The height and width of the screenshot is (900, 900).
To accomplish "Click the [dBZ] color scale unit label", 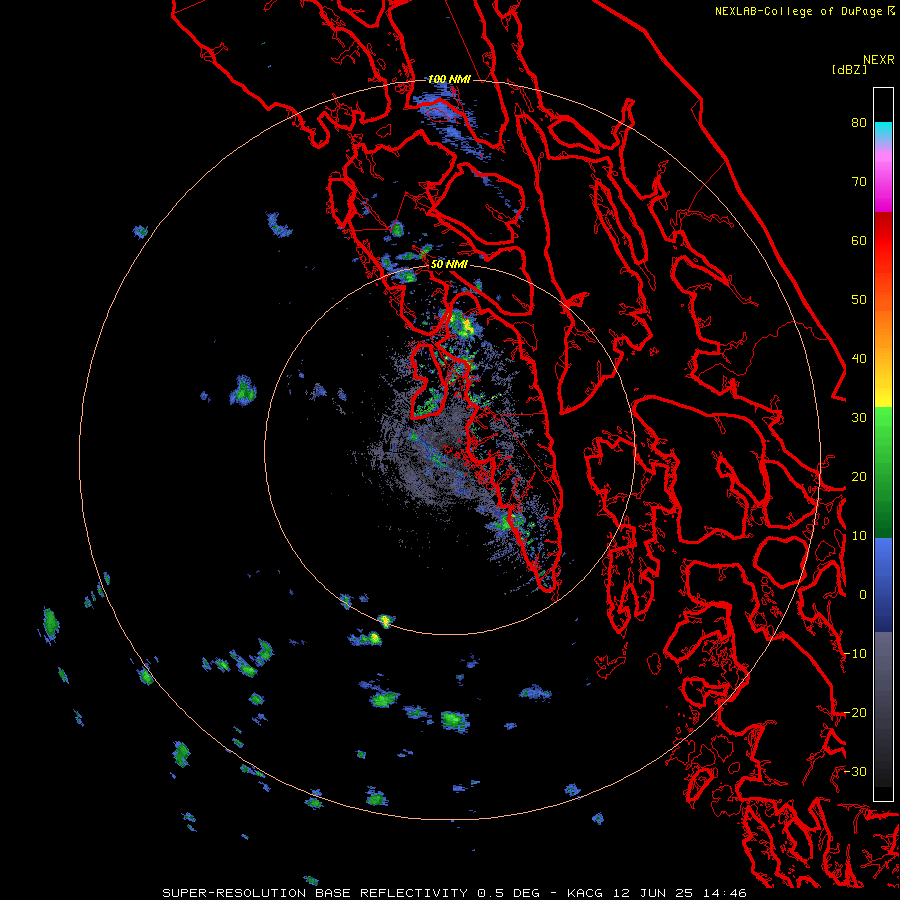I will (849, 70).
